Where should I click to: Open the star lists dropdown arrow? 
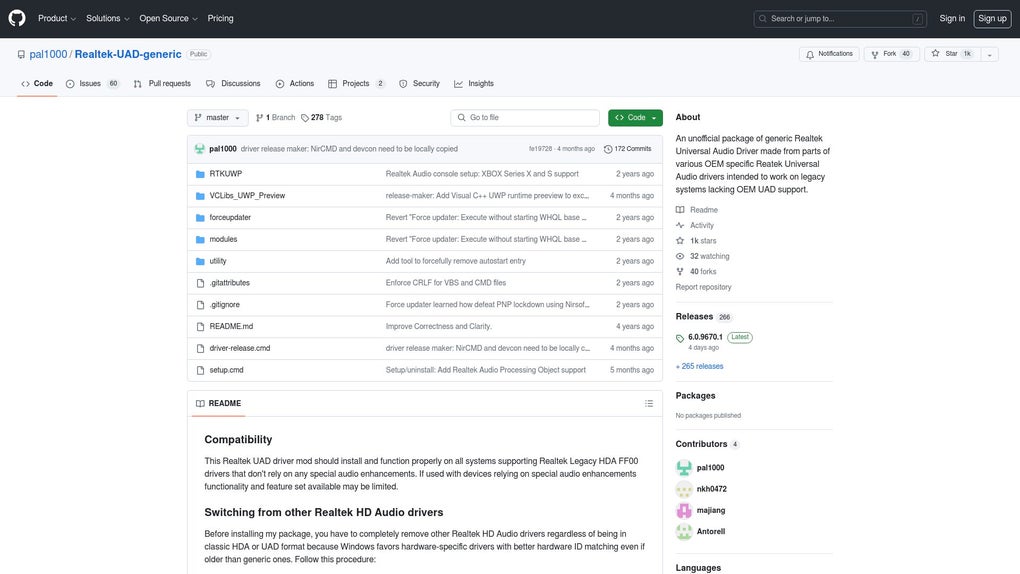point(990,54)
